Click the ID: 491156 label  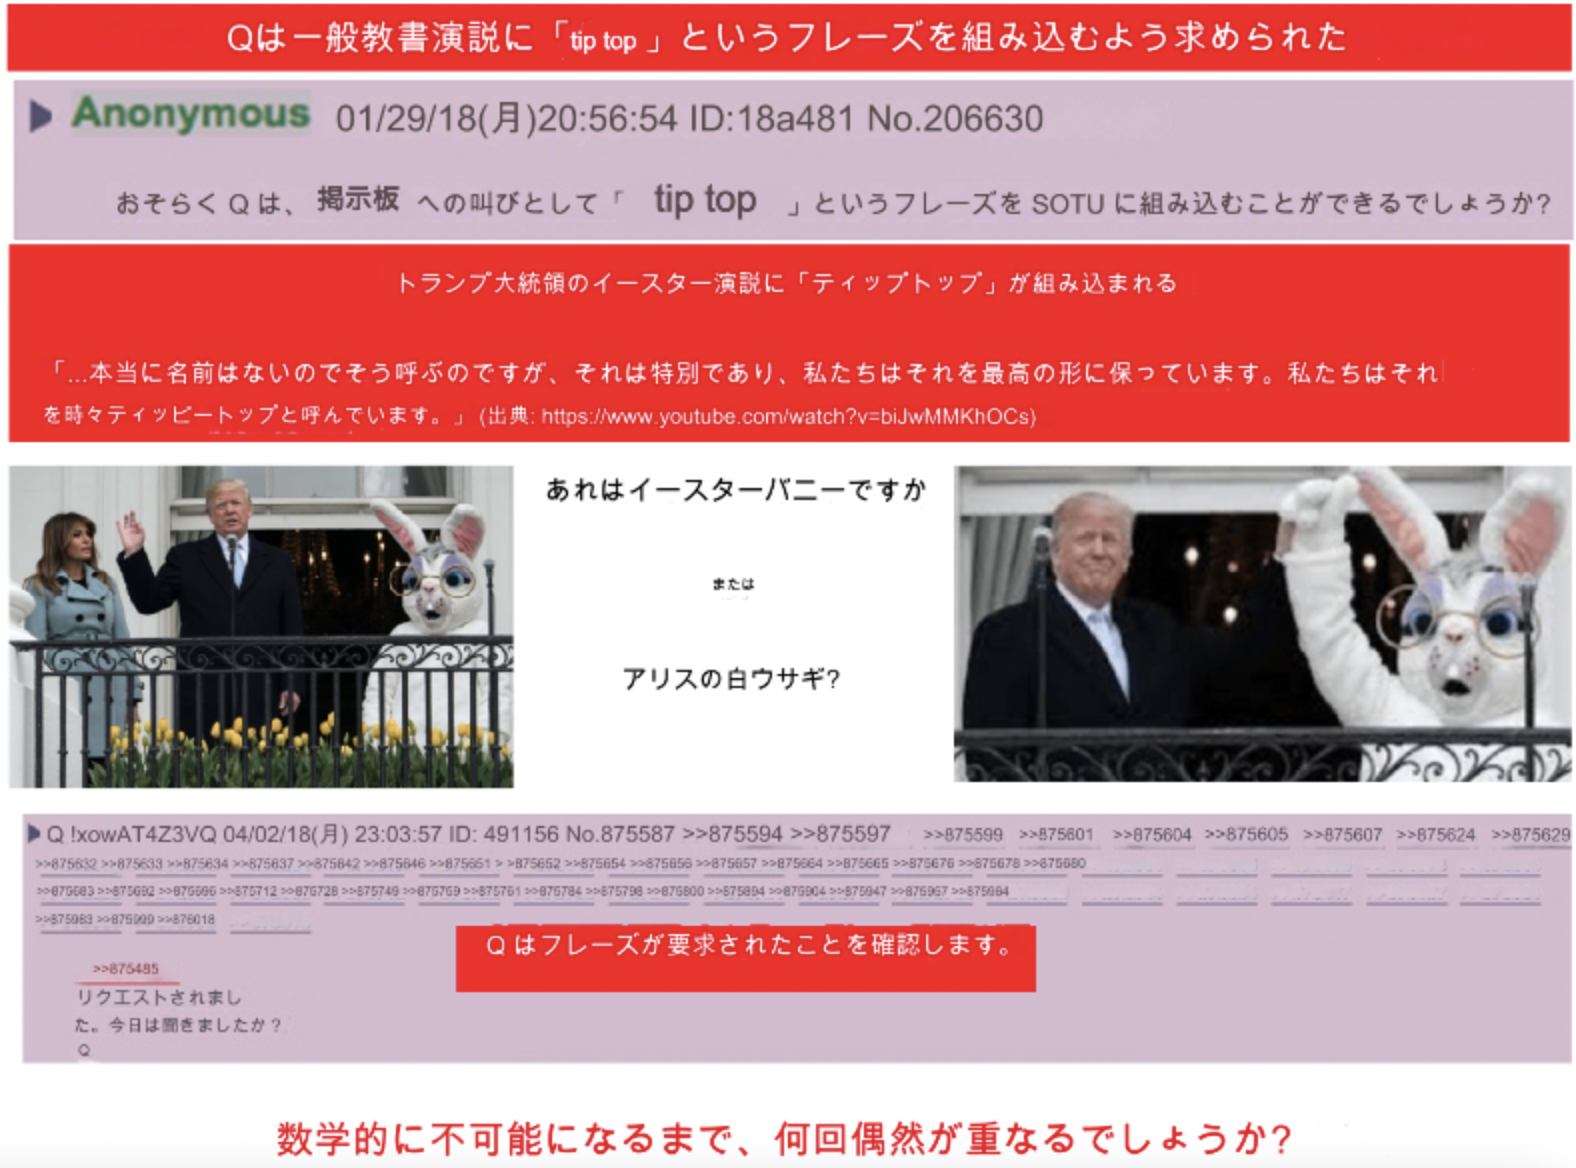[504, 834]
